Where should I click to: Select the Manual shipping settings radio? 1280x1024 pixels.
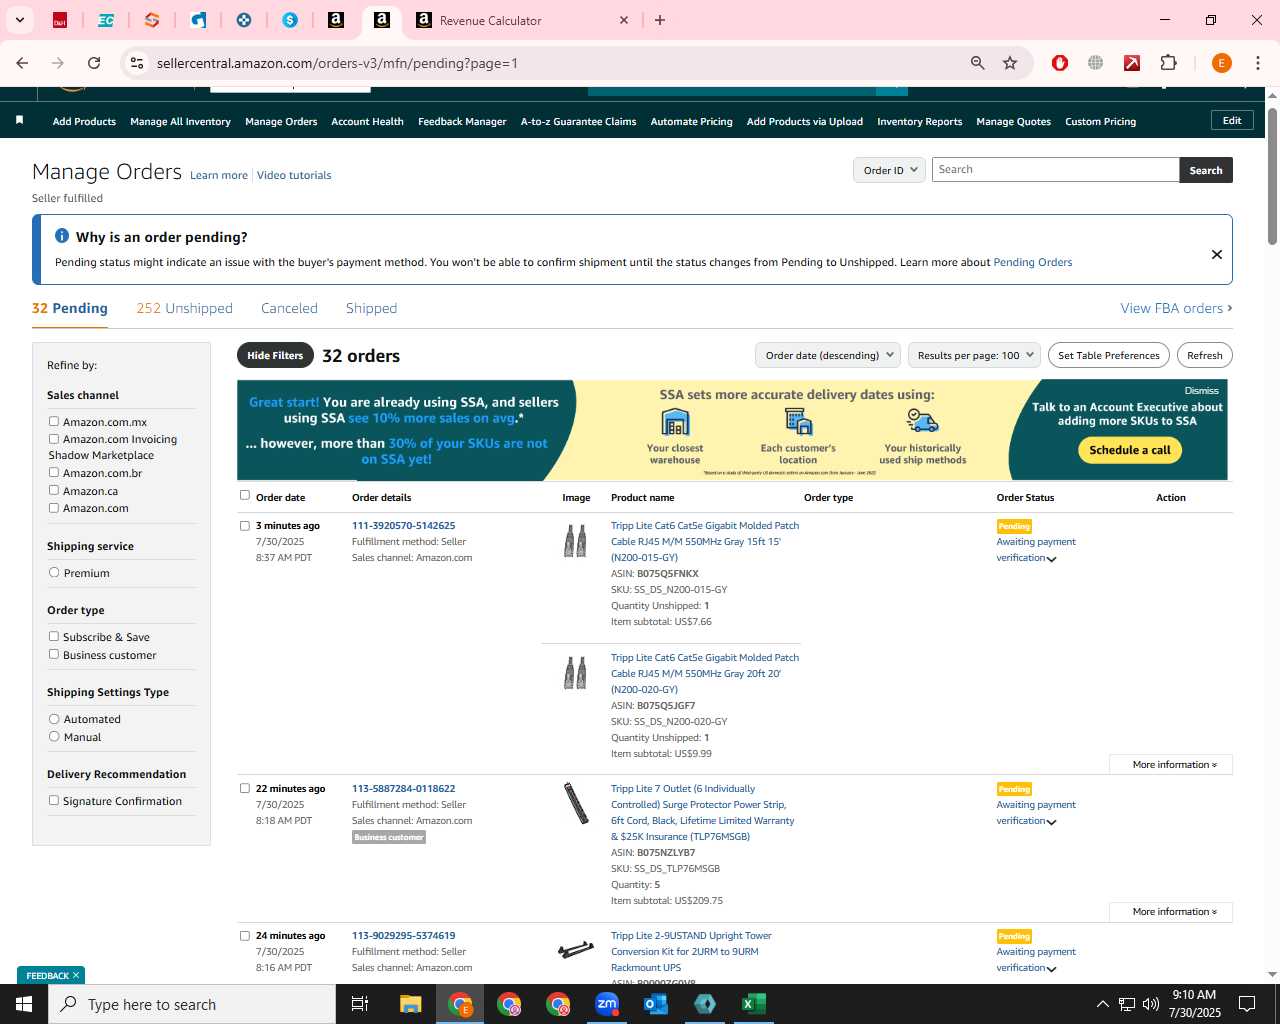click(54, 736)
